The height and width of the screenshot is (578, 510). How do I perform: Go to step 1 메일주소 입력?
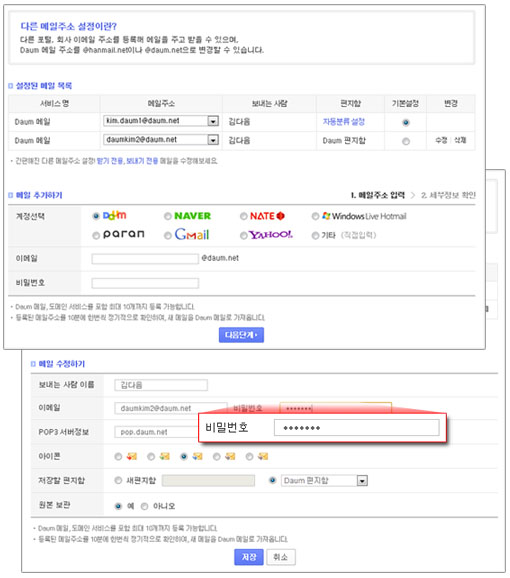pos(377,195)
